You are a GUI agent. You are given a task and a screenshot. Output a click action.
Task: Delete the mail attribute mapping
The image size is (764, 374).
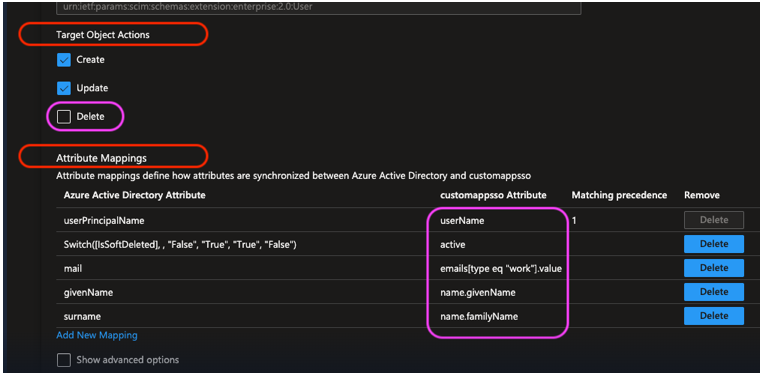[714, 268]
